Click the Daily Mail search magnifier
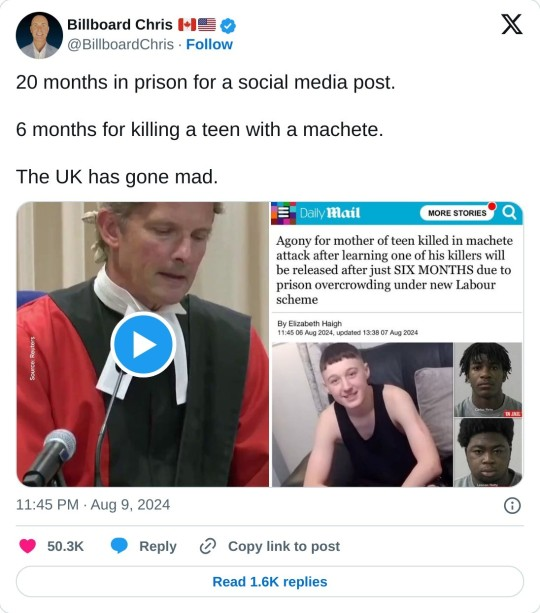 click(x=509, y=213)
